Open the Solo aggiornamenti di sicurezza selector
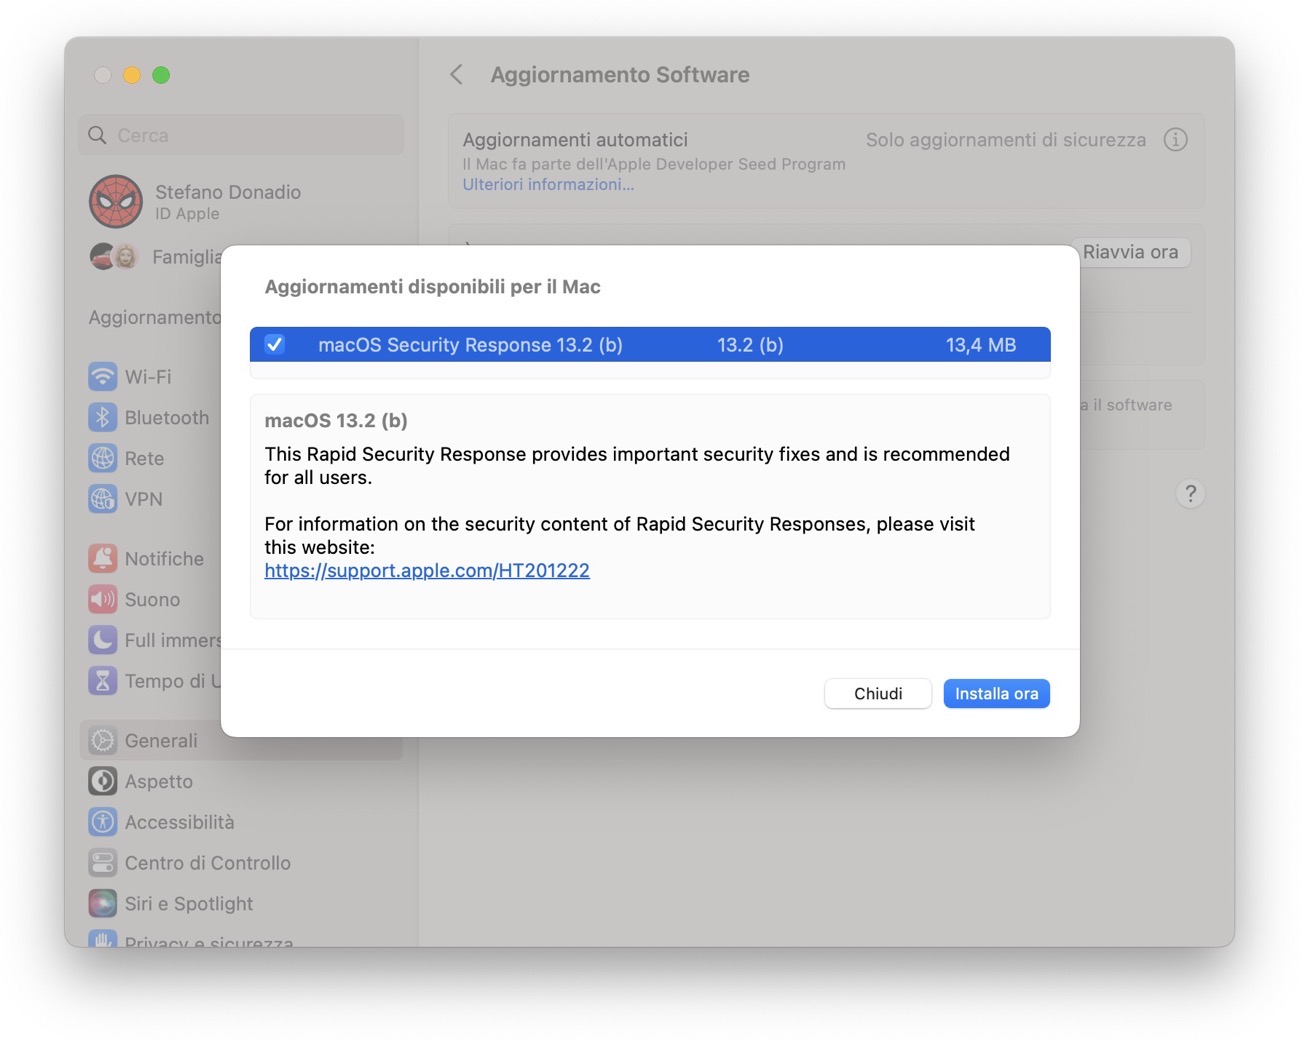The height and width of the screenshot is (1040, 1300). point(1006,140)
